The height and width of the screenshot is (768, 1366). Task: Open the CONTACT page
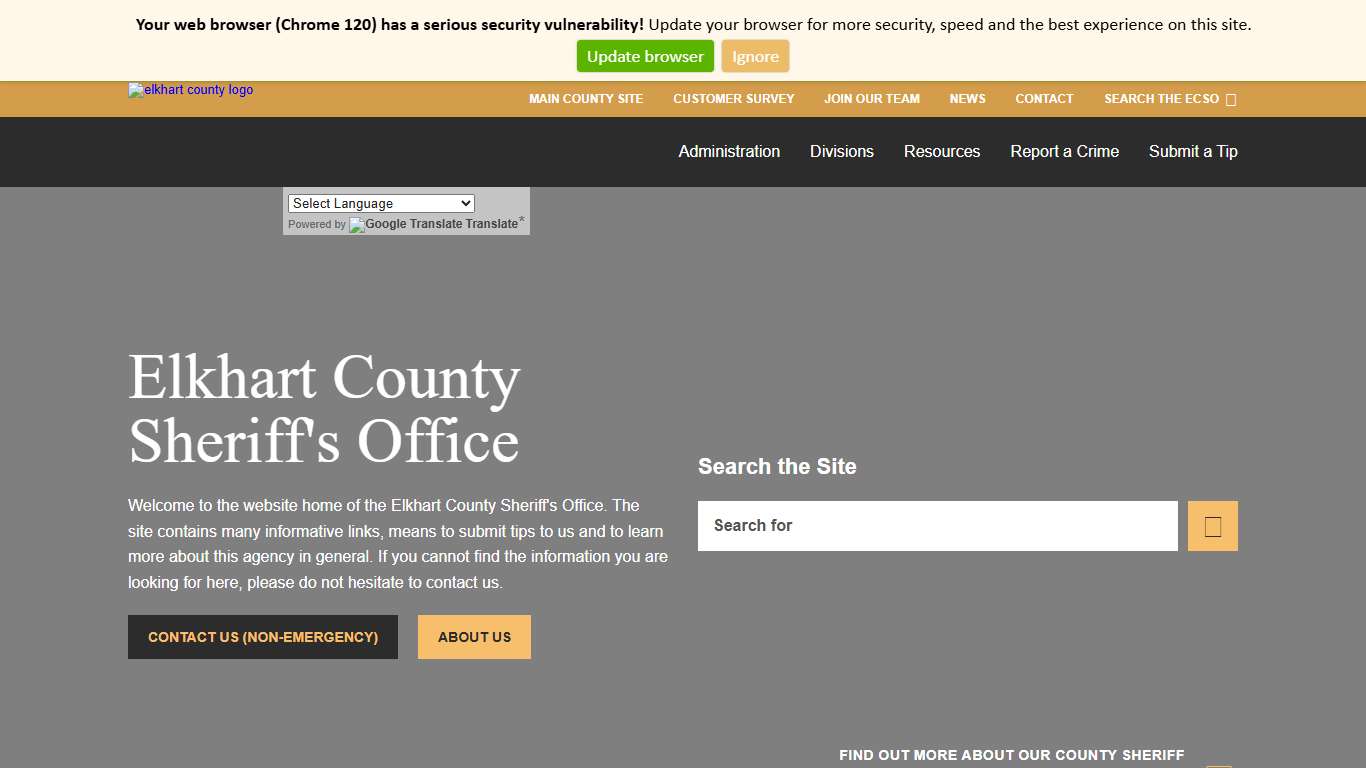pos(1044,99)
